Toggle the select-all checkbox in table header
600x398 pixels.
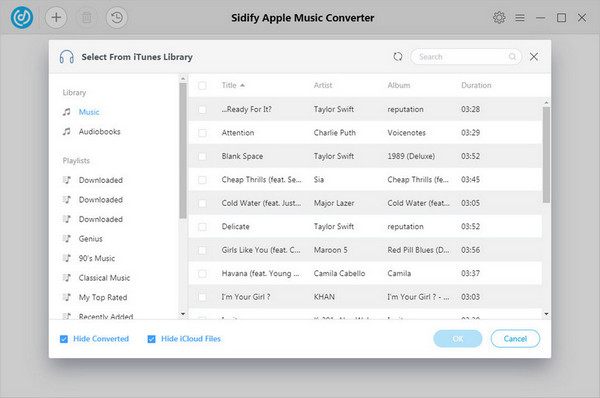pyautogui.click(x=202, y=85)
